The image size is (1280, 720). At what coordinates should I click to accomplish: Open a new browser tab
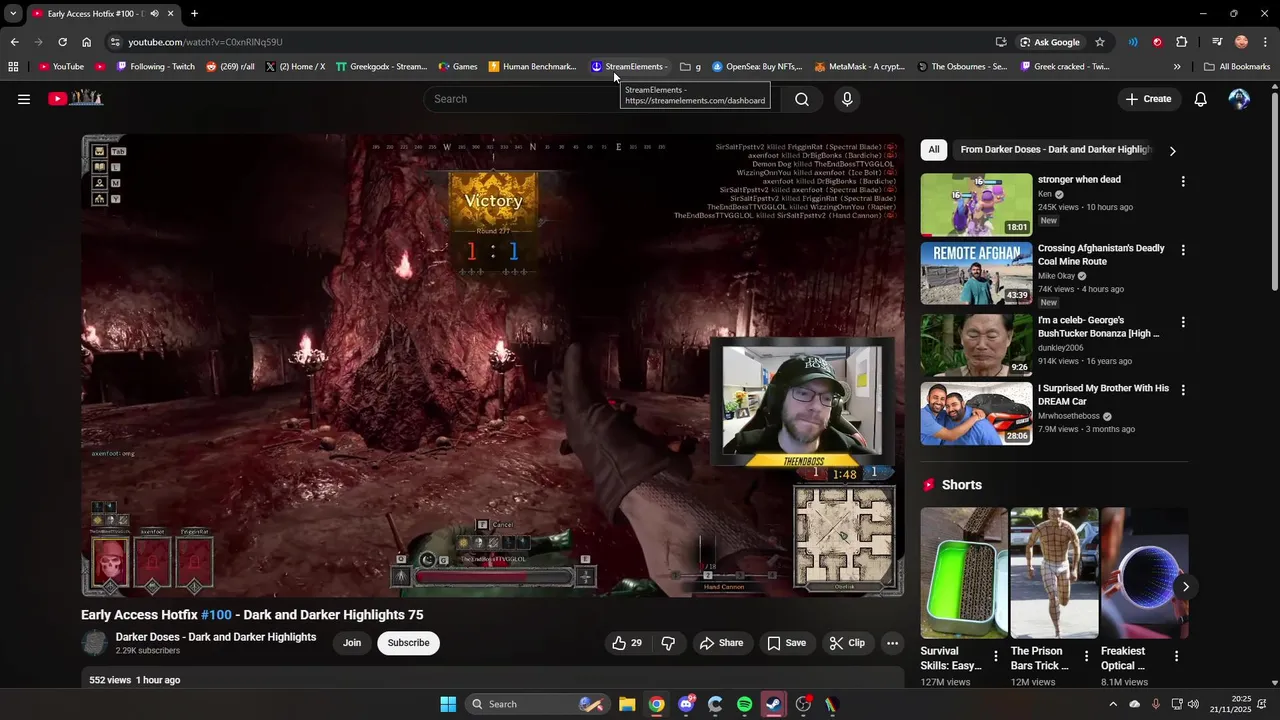pyautogui.click(x=194, y=14)
